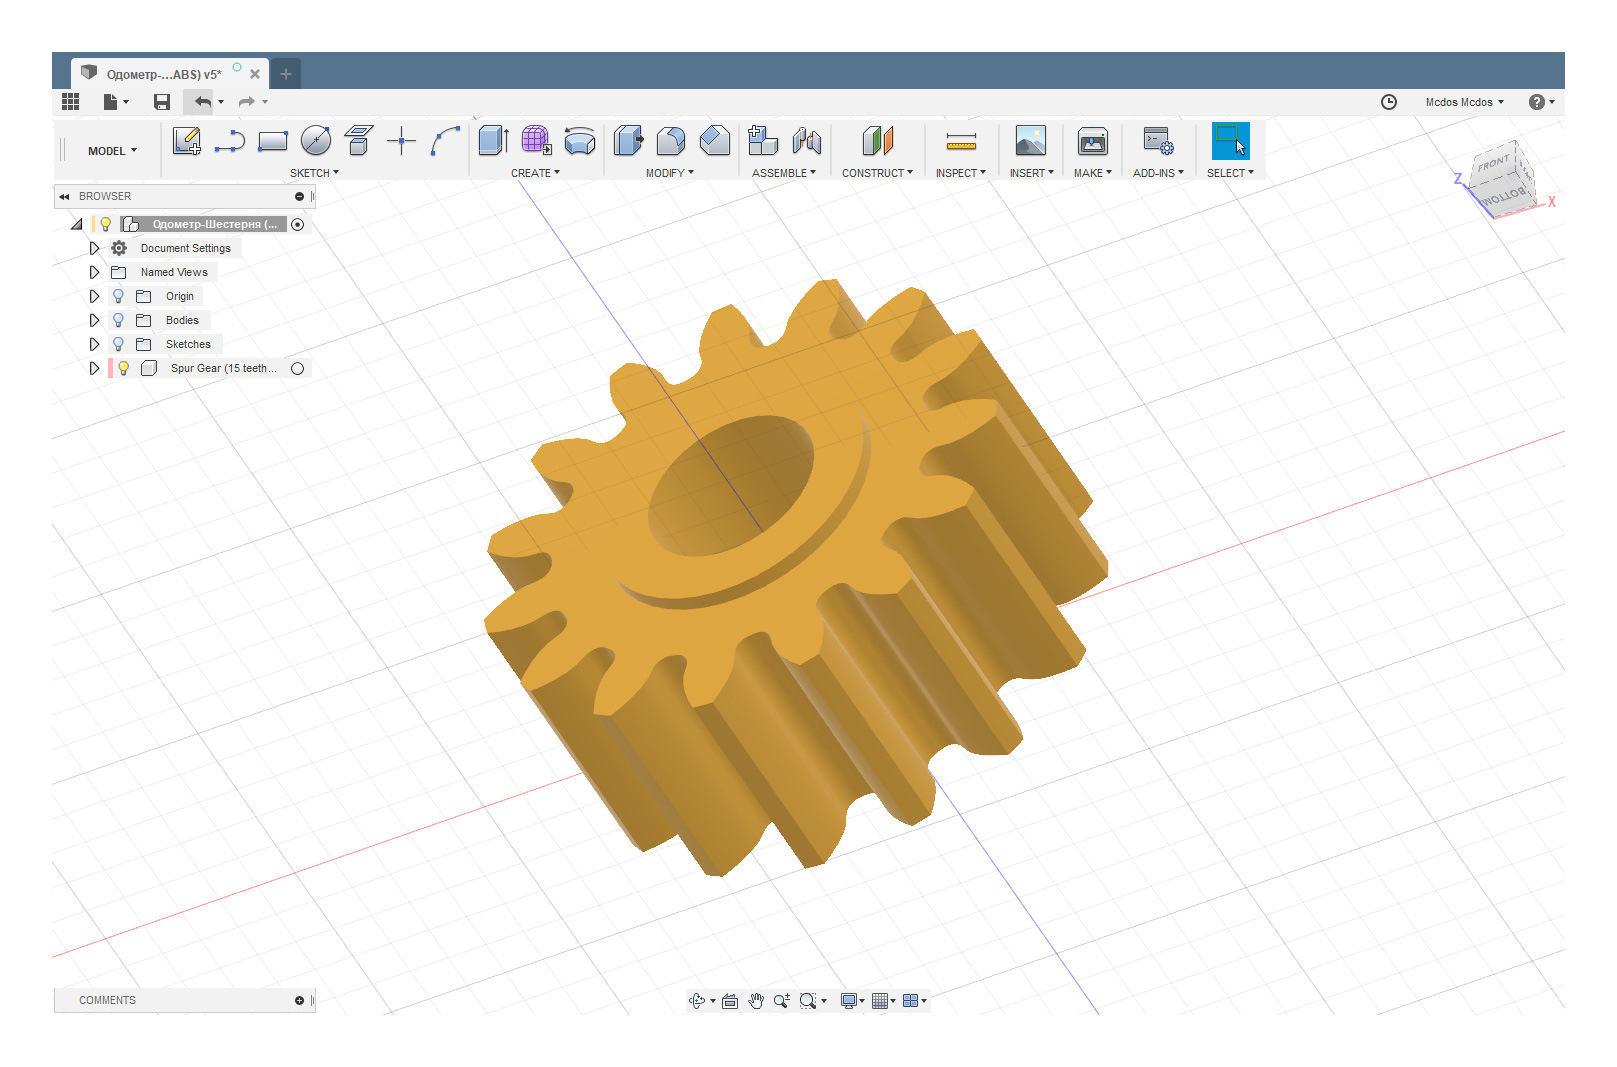This screenshot has width=1617, height=1067.
Task: Toggle visibility bulb of root component
Action: click(105, 224)
